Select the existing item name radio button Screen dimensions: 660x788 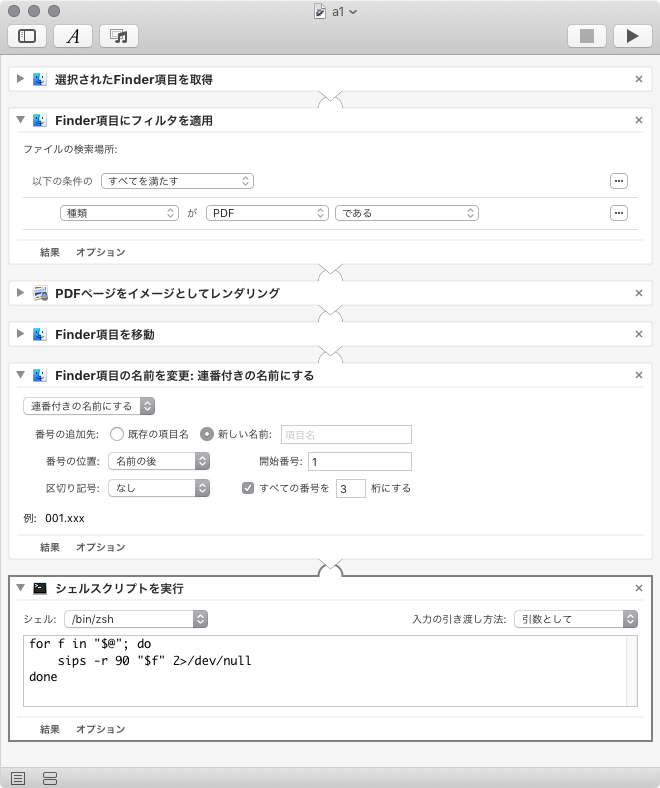[117, 434]
